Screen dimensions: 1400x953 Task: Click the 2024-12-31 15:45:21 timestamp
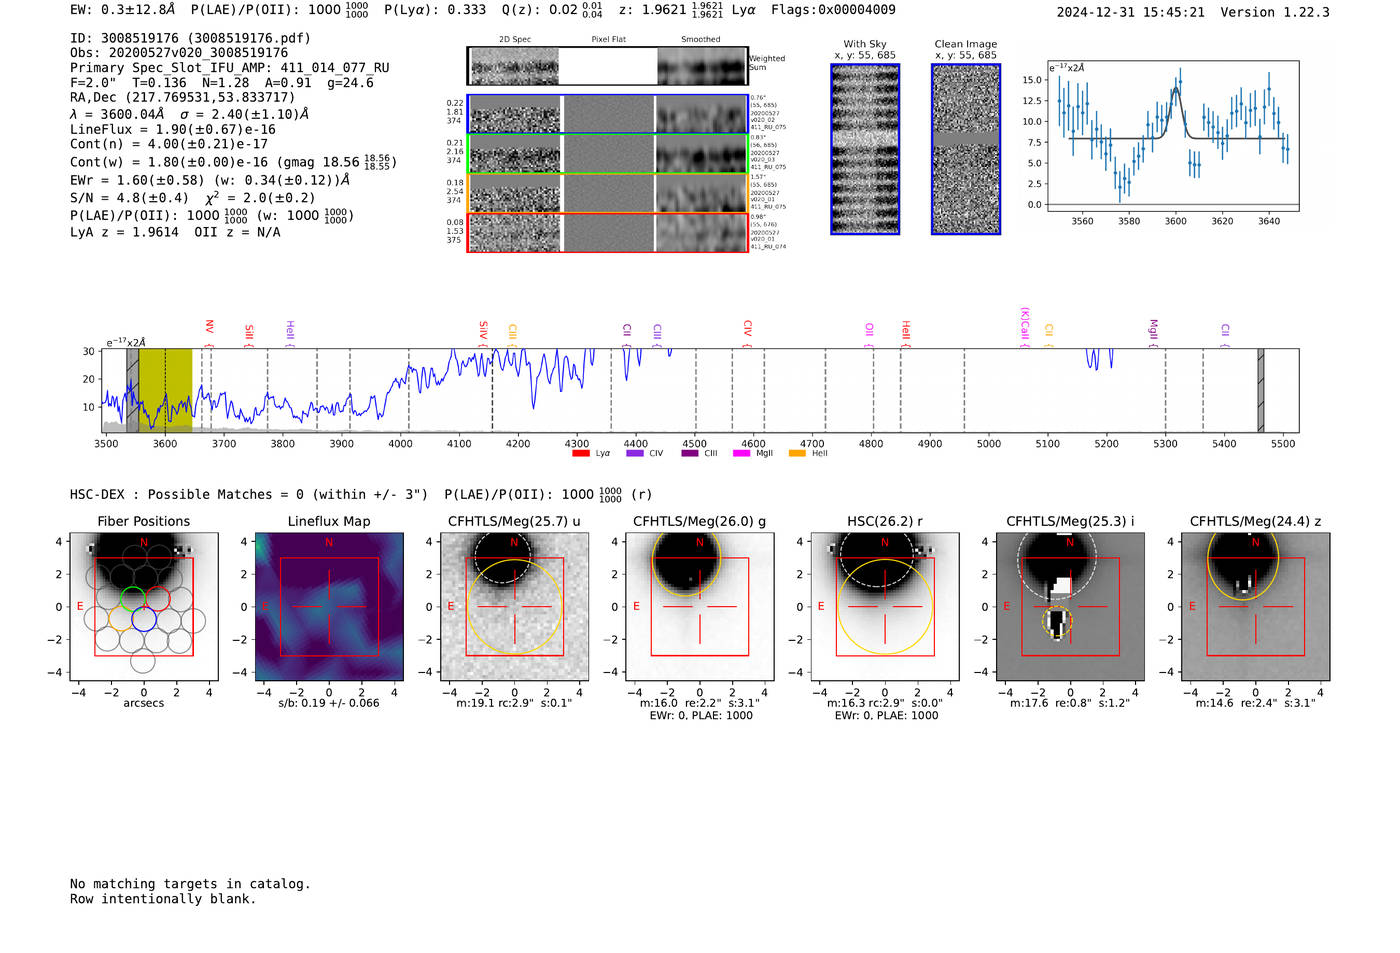[x=1131, y=12]
